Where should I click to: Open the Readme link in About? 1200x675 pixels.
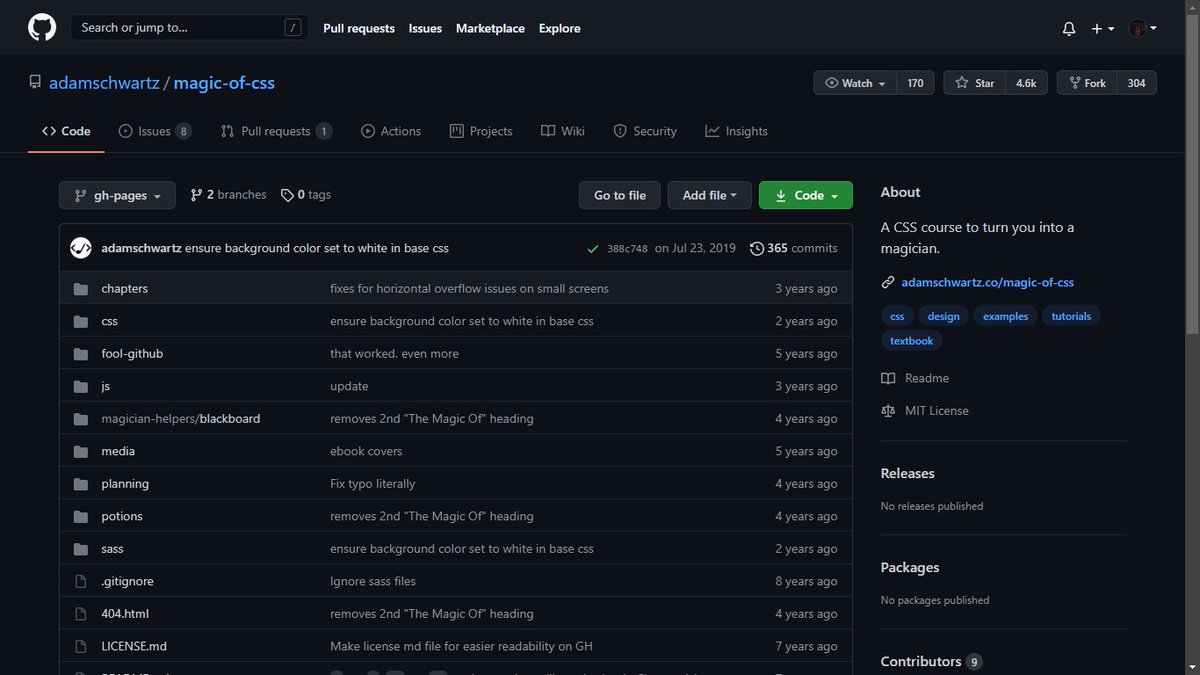(x=915, y=378)
